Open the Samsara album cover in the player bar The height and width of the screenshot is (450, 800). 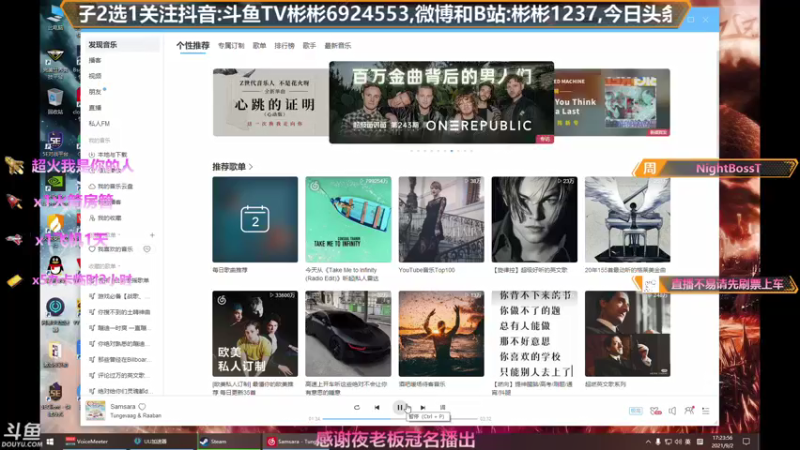(95, 410)
